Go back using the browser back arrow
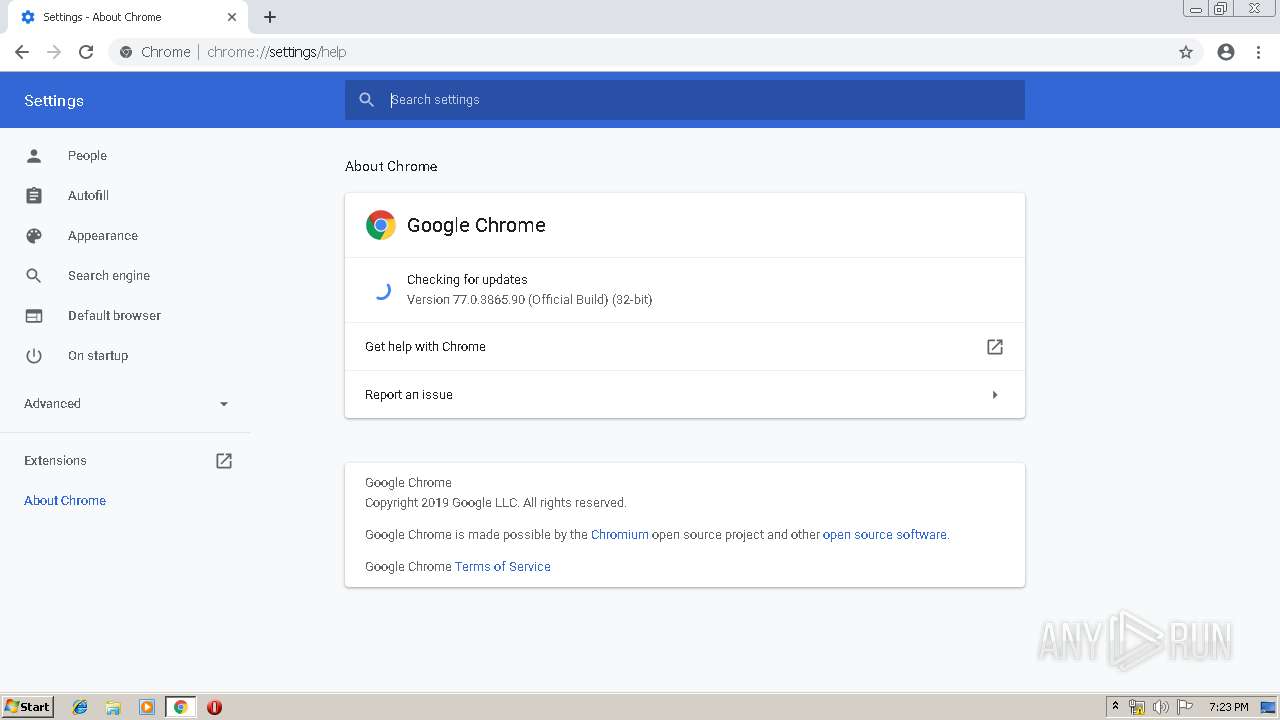Viewport: 1280px width, 720px height. click(x=22, y=52)
